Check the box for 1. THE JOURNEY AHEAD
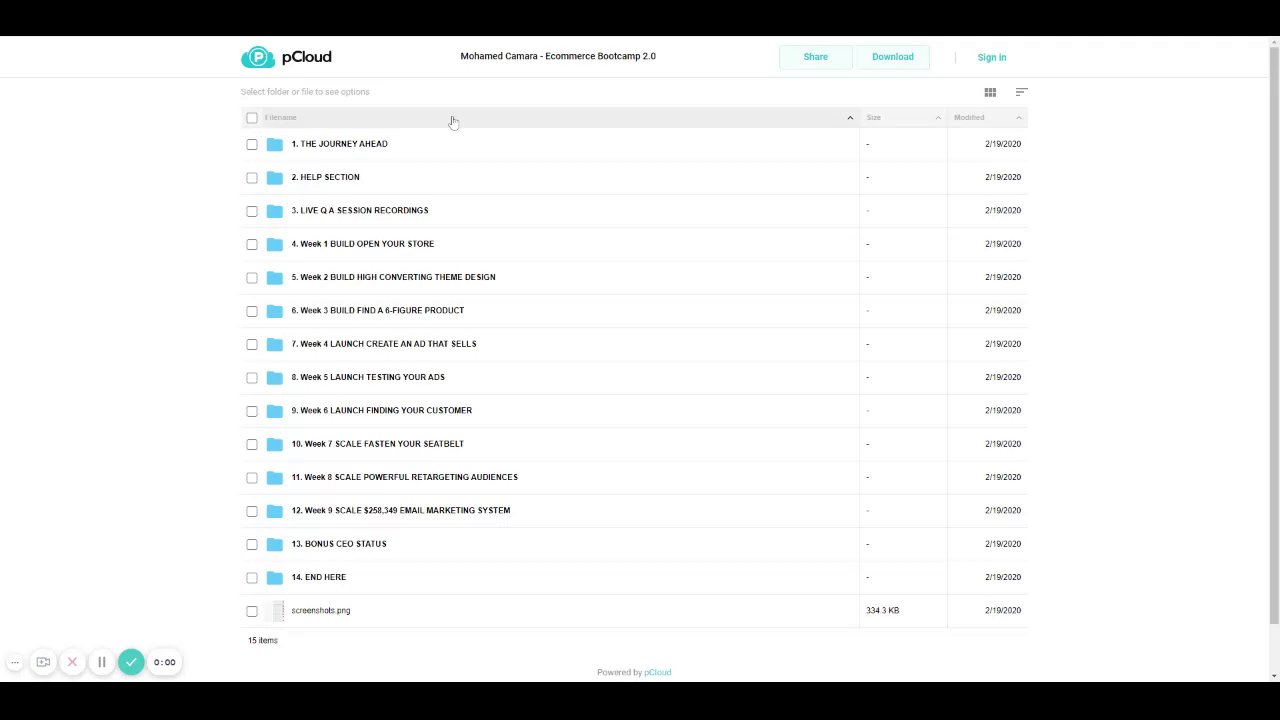Image resolution: width=1280 pixels, height=720 pixels. [252, 144]
